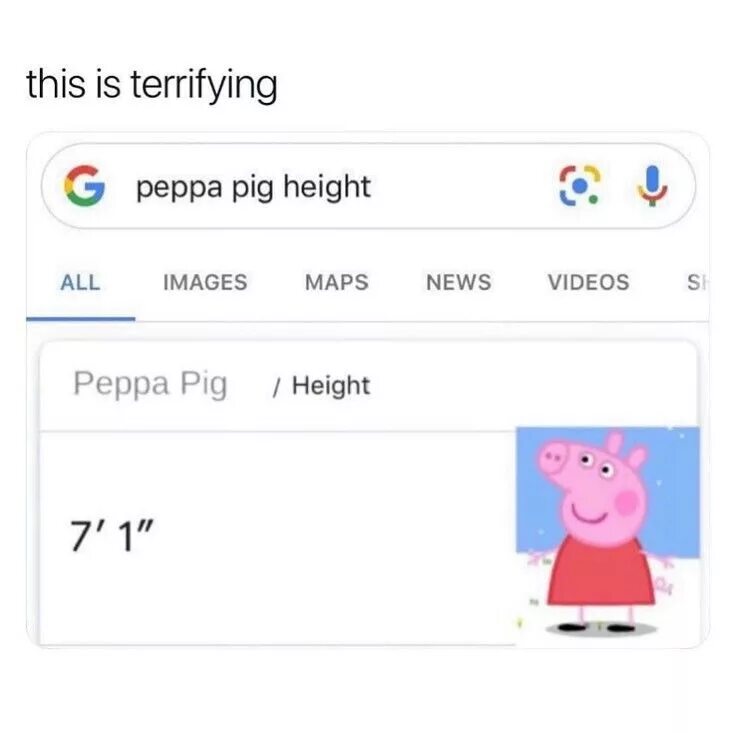Place cursor after "height" in the search box
Screen dimensions: 733x733
(373, 187)
